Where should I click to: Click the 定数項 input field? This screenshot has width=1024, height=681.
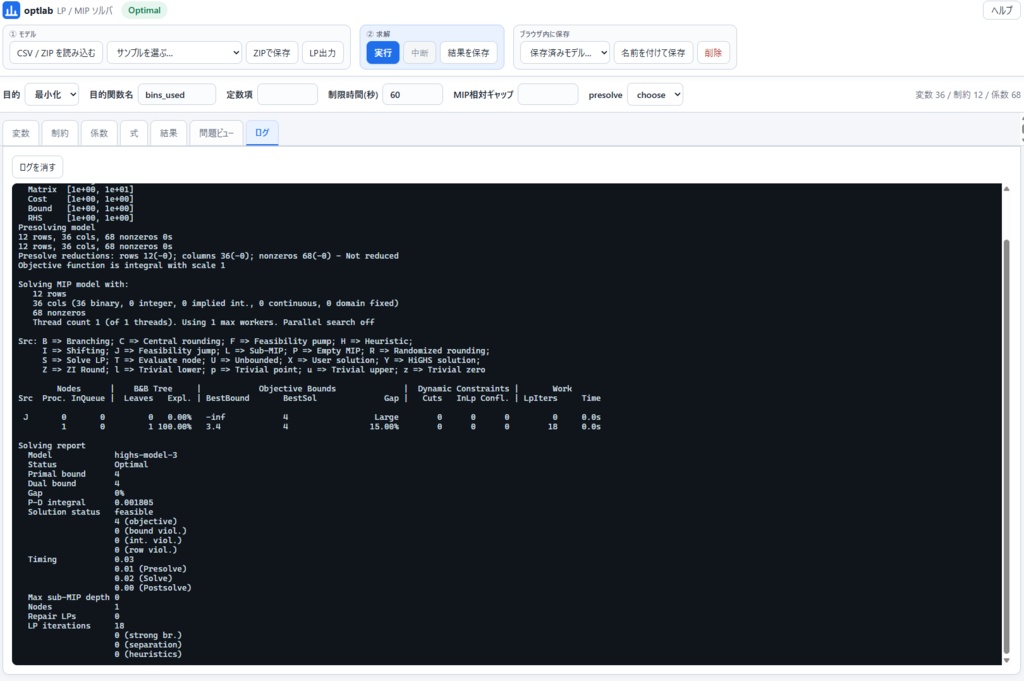(287, 95)
